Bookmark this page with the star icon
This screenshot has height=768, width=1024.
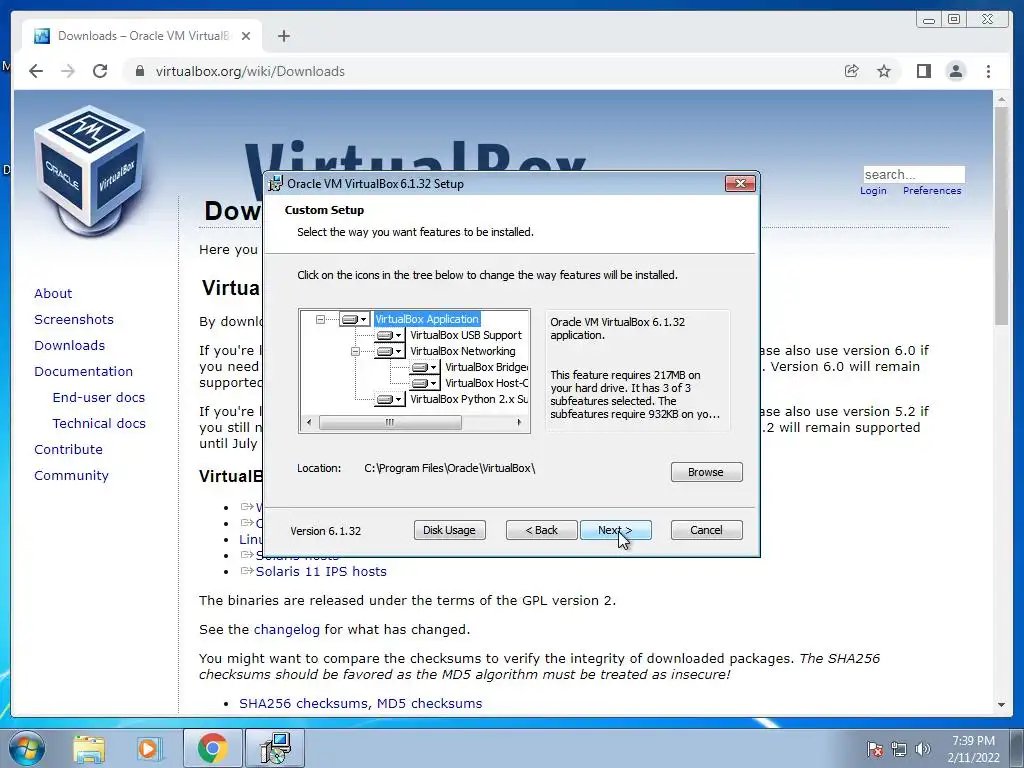[x=884, y=71]
